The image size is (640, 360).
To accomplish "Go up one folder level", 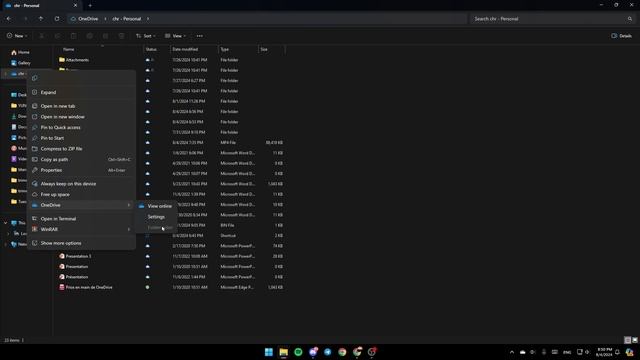I will [41, 19].
